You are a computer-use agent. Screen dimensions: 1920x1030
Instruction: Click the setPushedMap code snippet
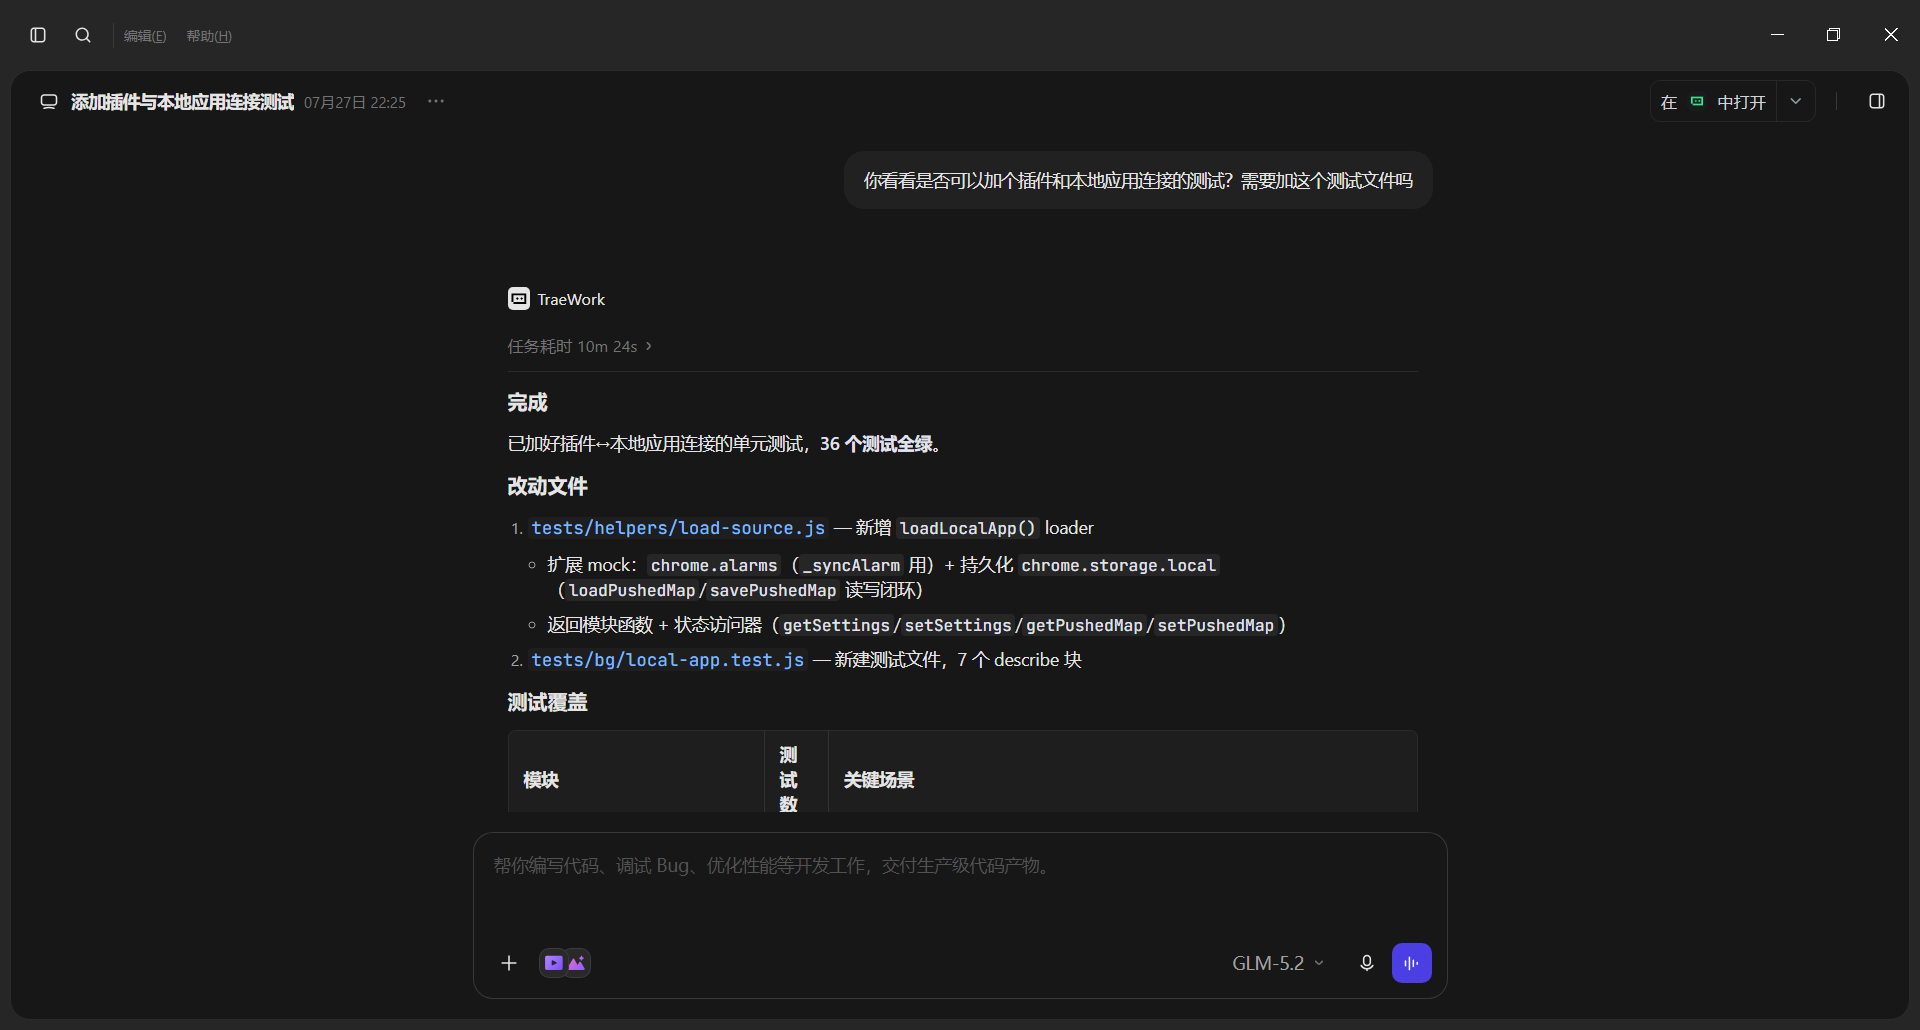[x=1216, y=626]
